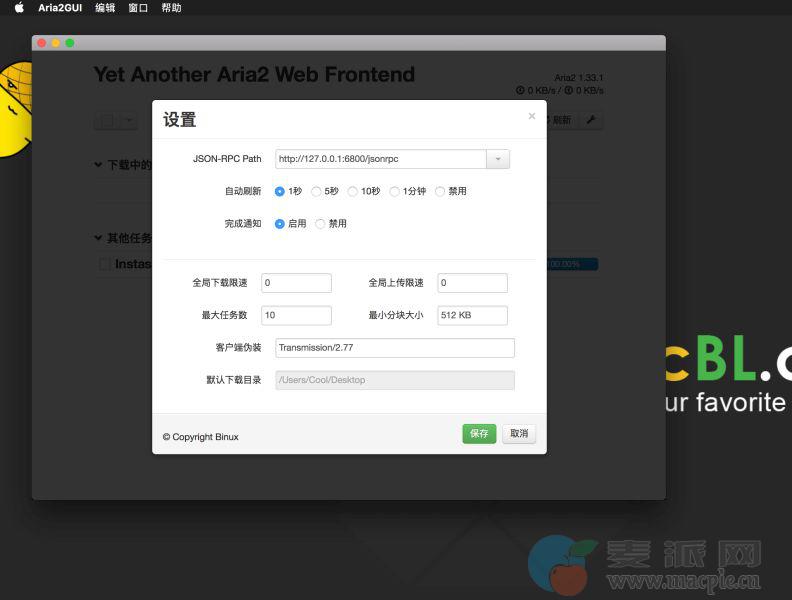Image resolution: width=792 pixels, height=600 pixels.
Task: Choose 10秒 auto-refresh option
Action: coord(353,191)
